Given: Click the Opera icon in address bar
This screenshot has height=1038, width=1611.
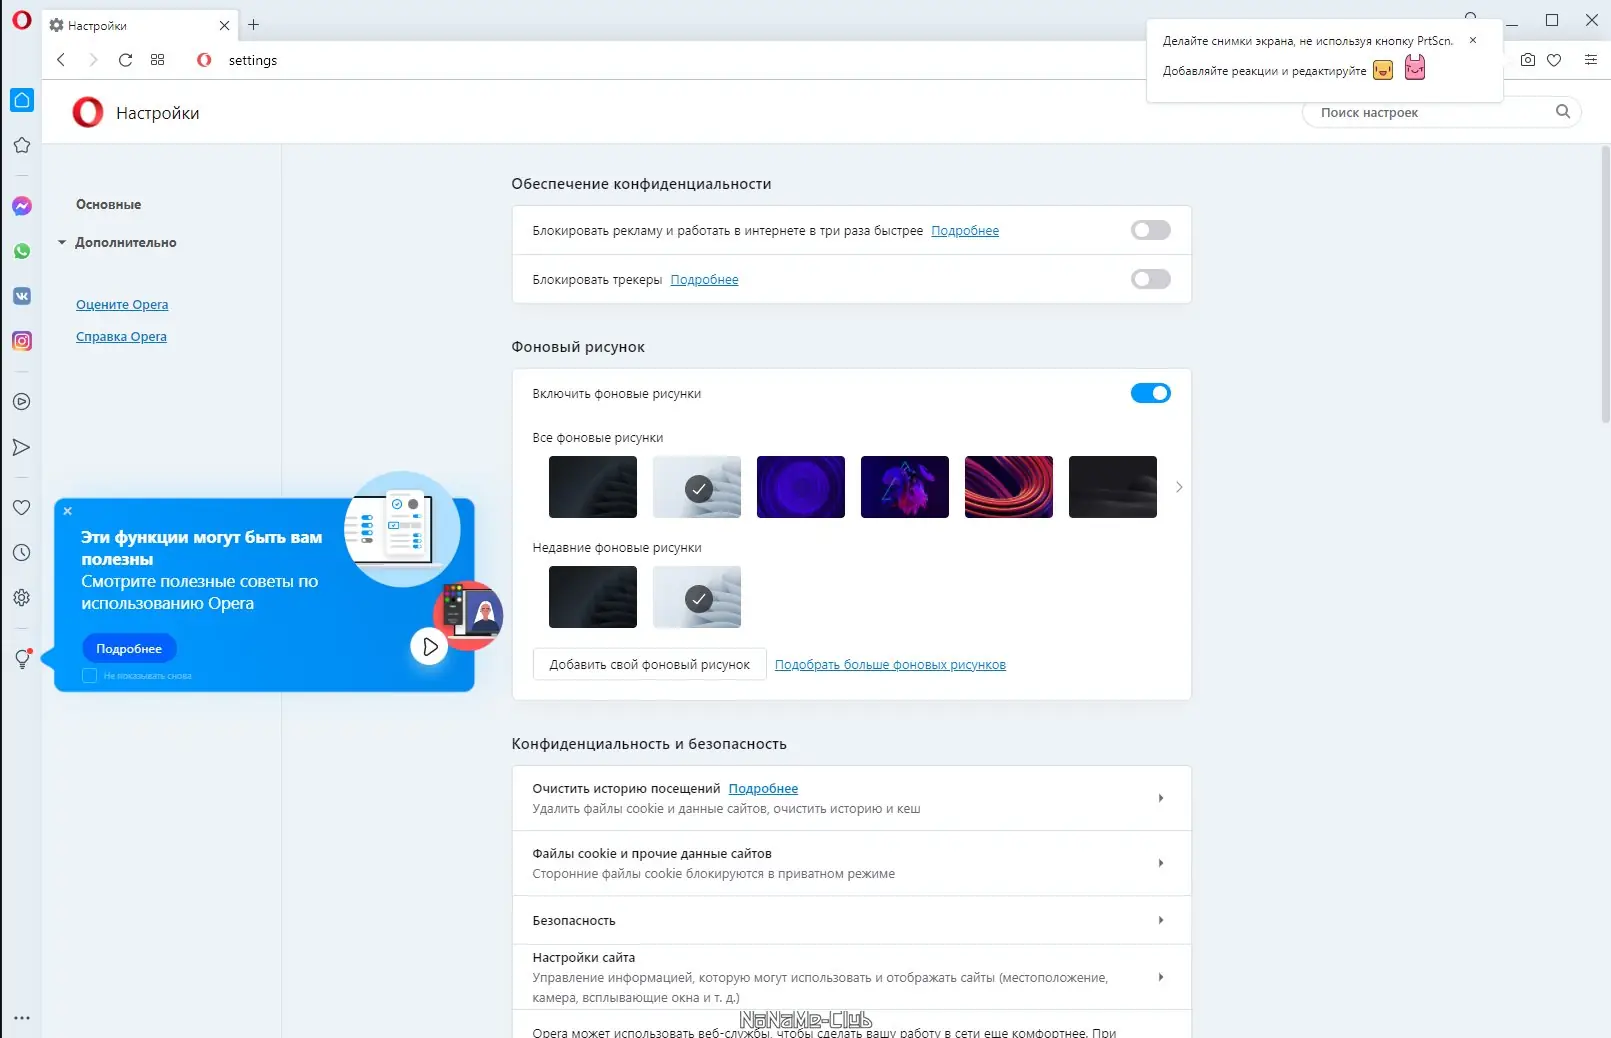Looking at the screenshot, I should [x=204, y=60].
